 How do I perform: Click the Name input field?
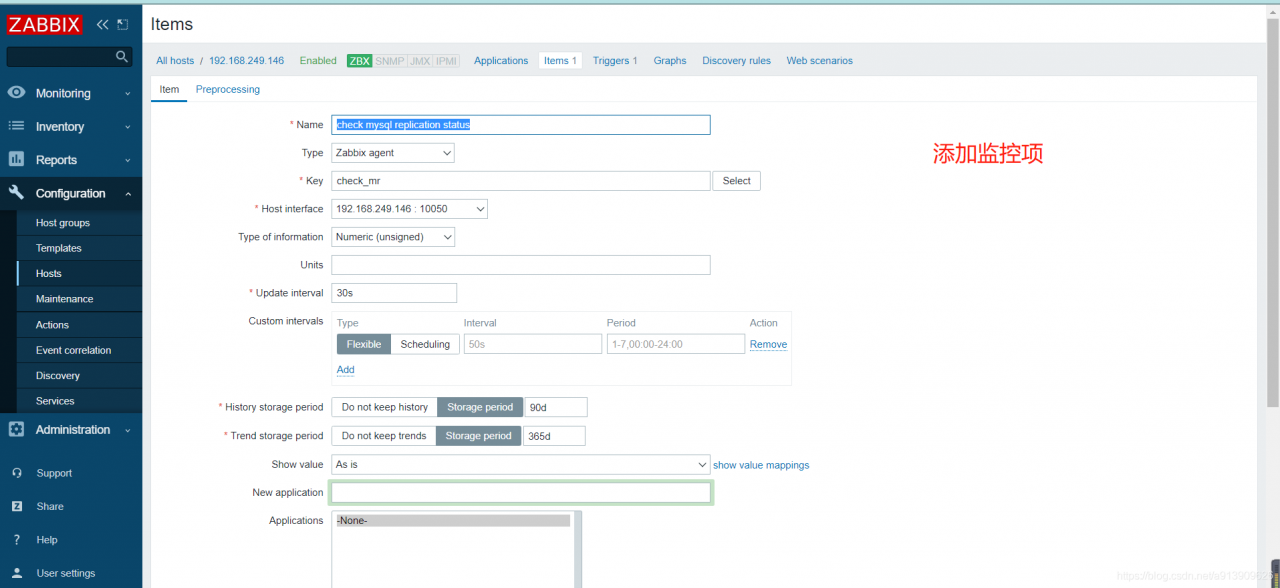point(521,125)
